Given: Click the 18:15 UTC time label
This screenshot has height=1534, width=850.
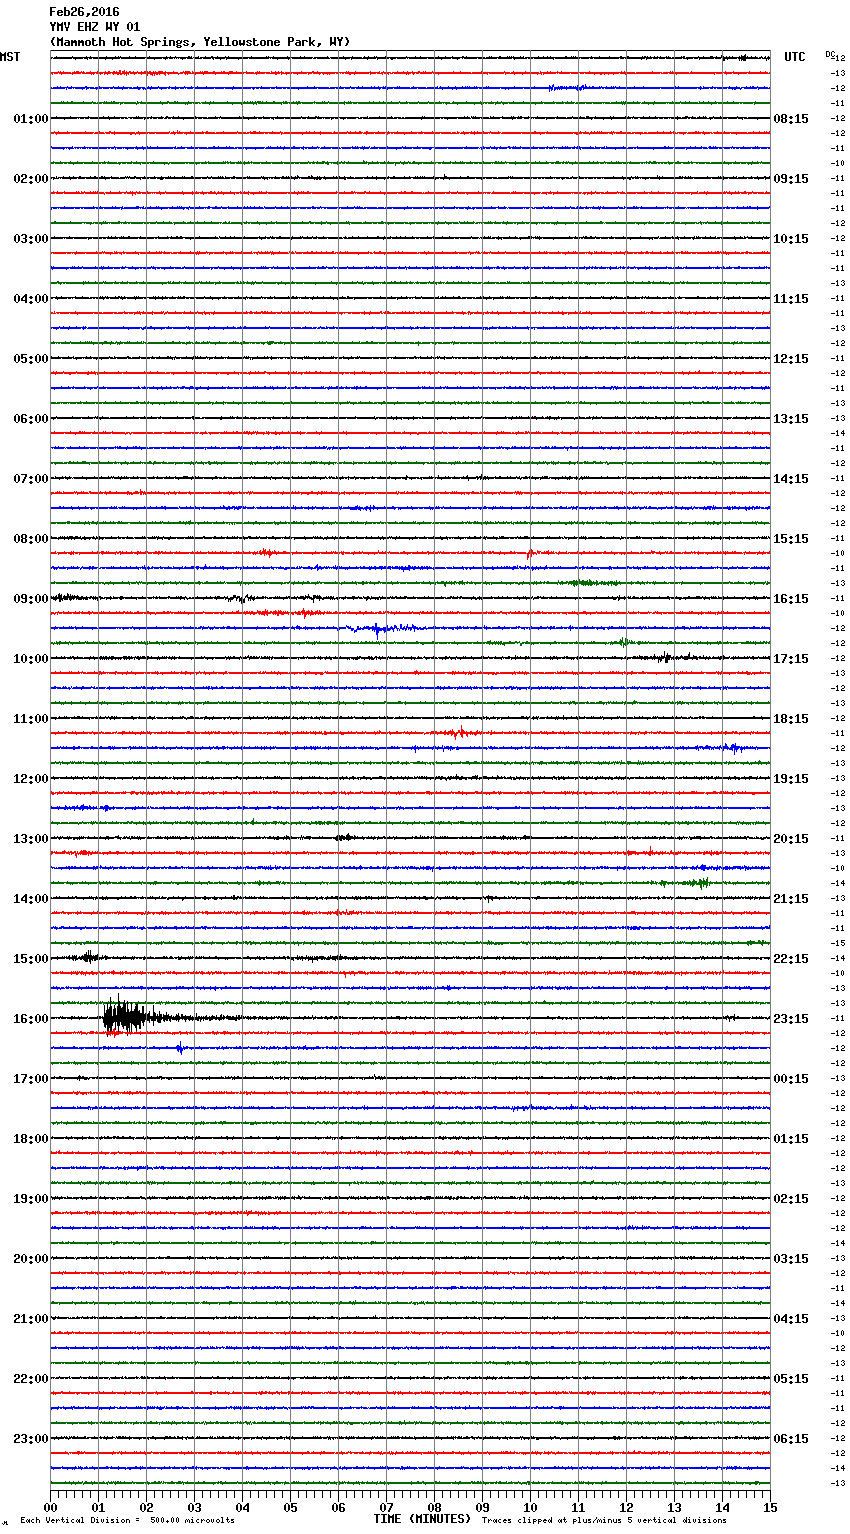Looking at the screenshot, I should tap(791, 719).
